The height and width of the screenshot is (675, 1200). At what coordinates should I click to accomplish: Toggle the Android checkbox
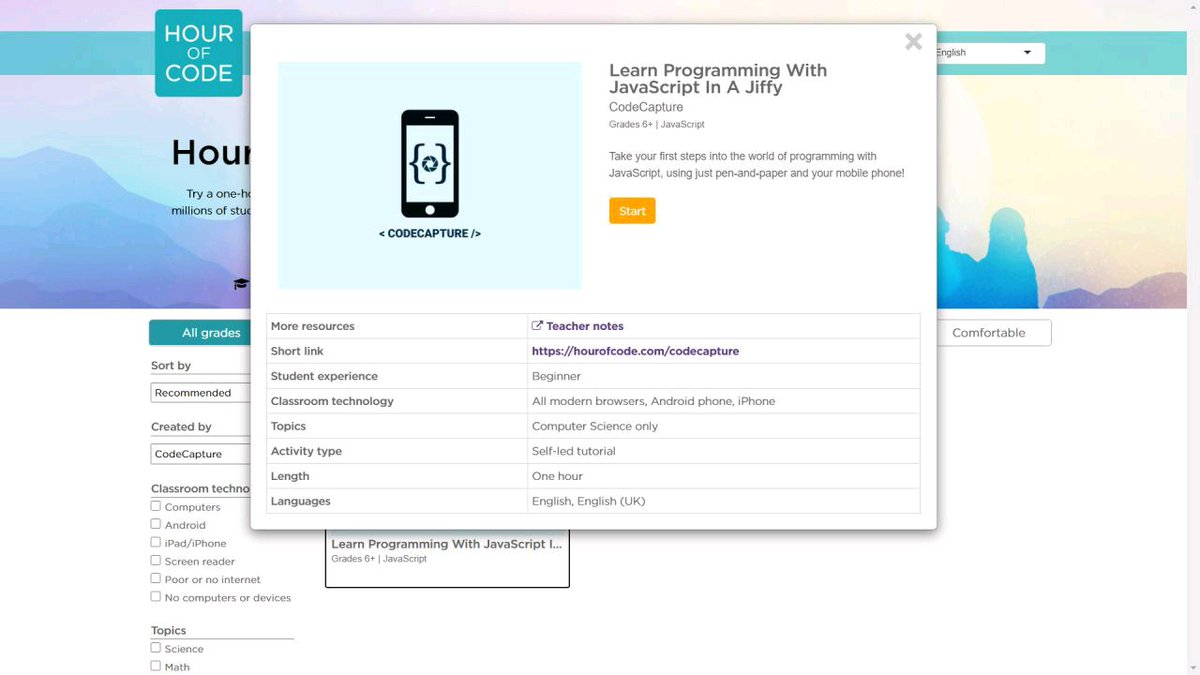pos(156,524)
